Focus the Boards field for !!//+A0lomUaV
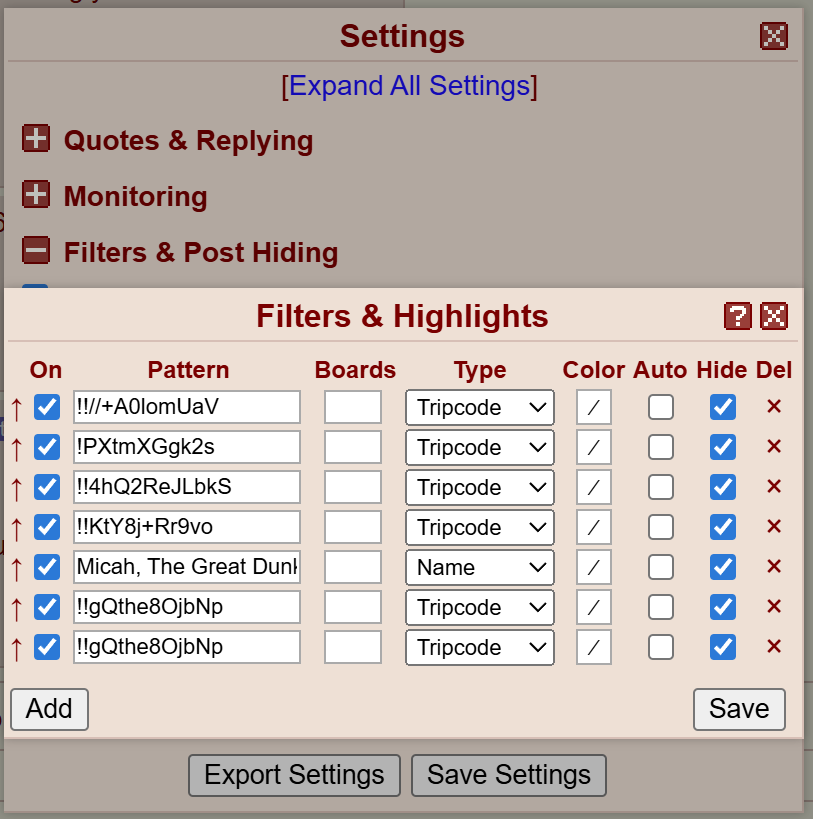 [353, 407]
